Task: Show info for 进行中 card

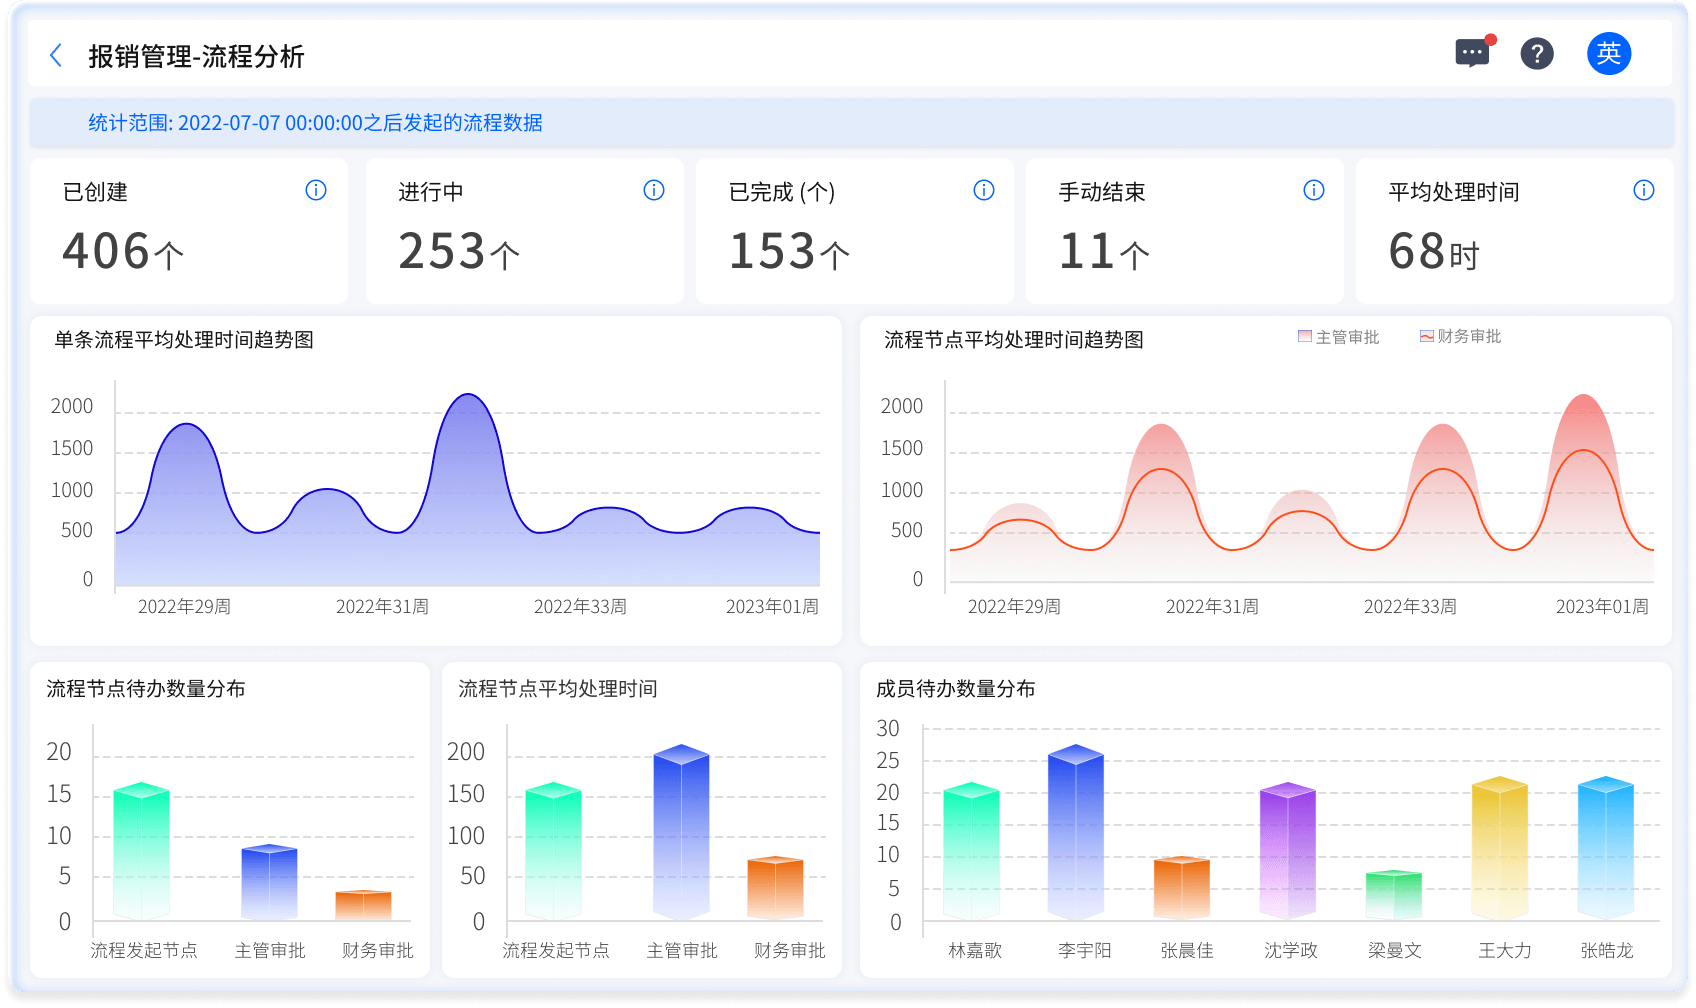Action: coord(654,190)
